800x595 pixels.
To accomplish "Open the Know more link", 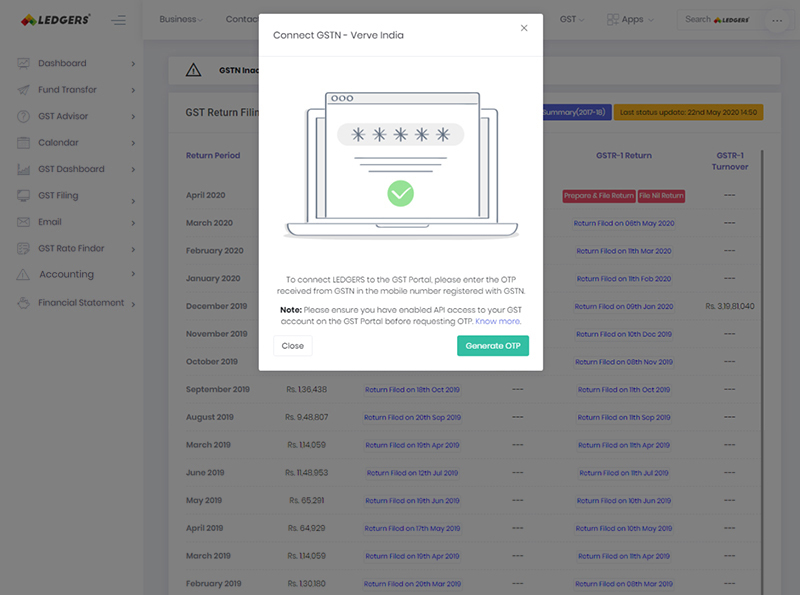I will pos(498,321).
